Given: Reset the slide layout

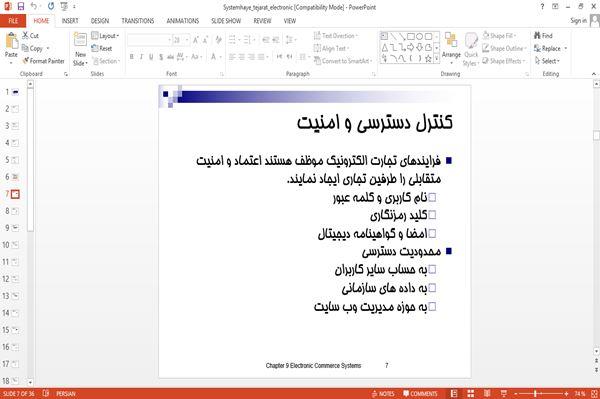Looking at the screenshot, I should tap(102, 48).
